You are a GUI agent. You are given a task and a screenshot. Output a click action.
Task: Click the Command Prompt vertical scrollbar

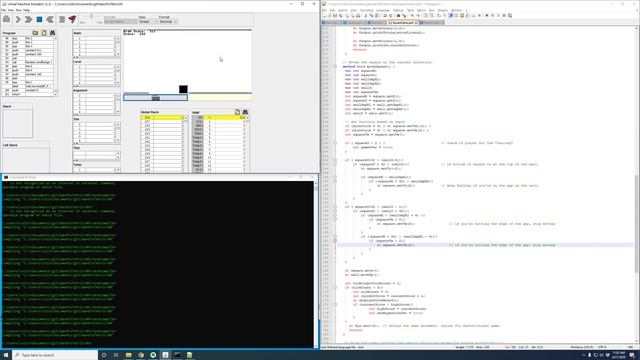pos(316,264)
